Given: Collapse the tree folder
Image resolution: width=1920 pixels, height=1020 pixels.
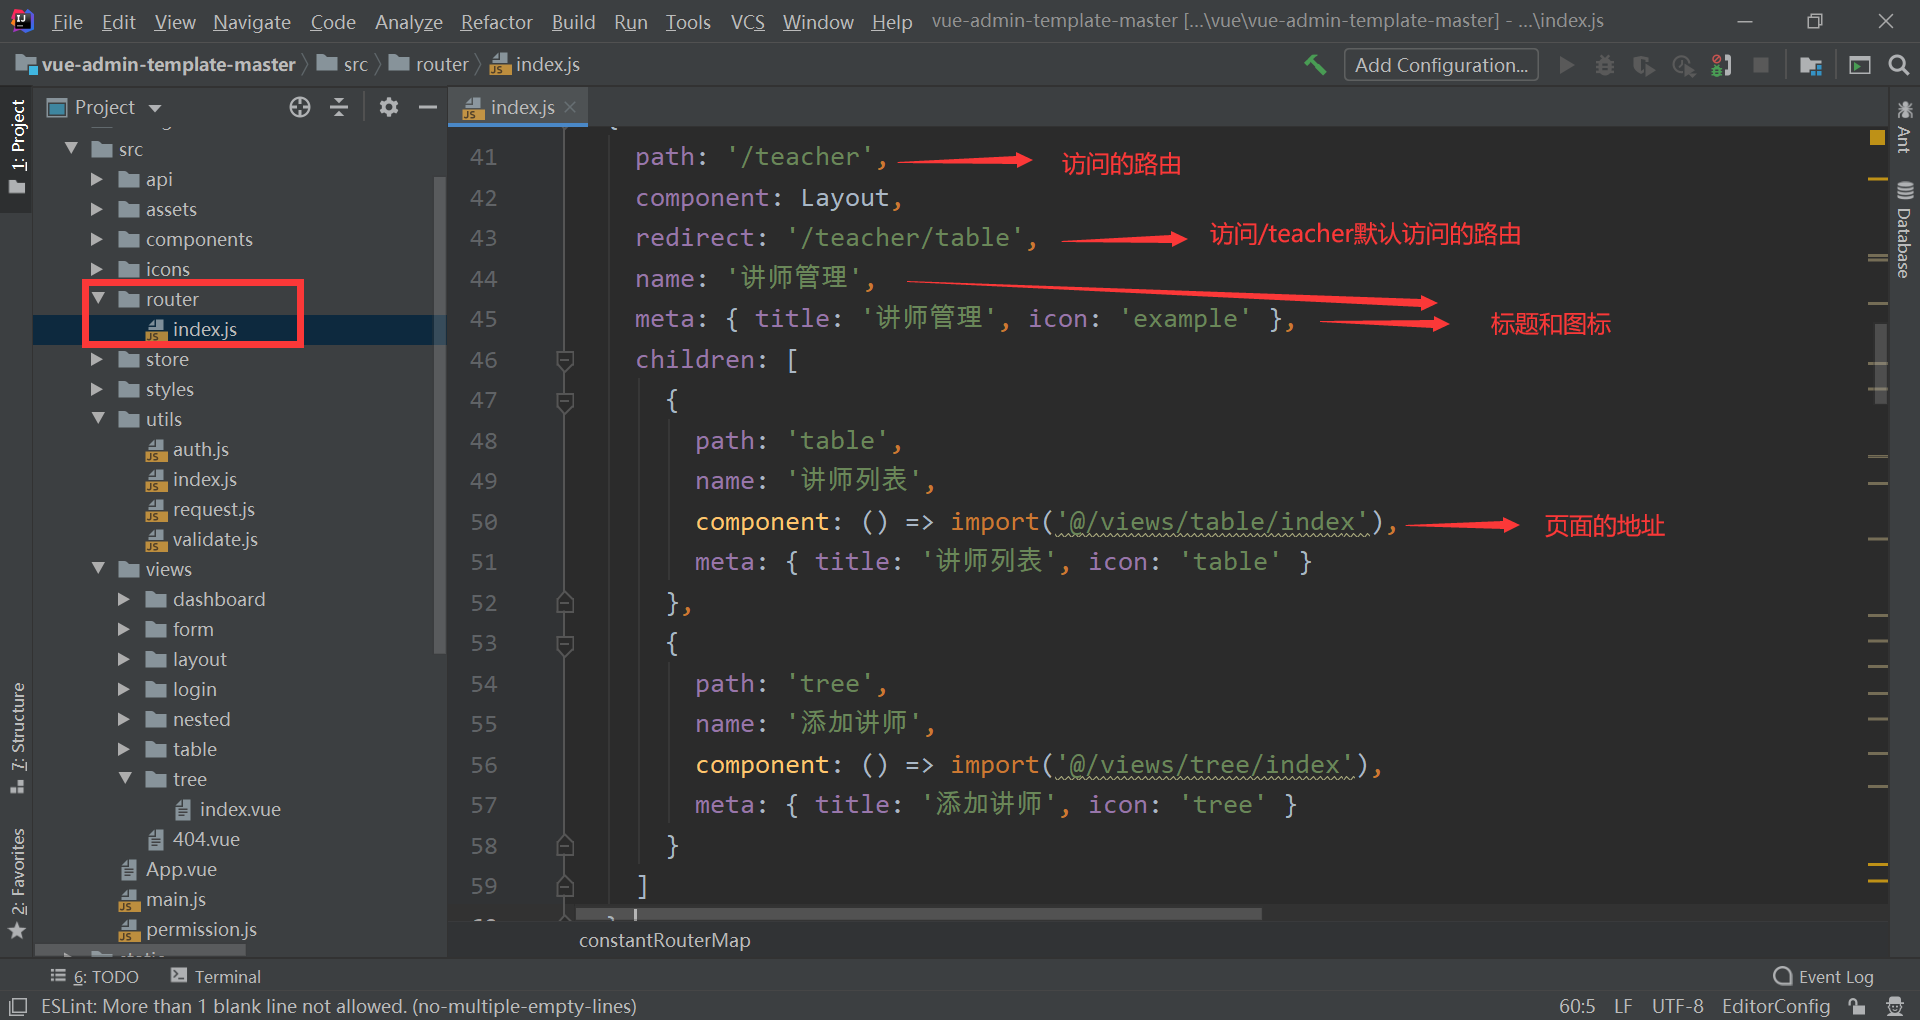Looking at the screenshot, I should coord(126,778).
